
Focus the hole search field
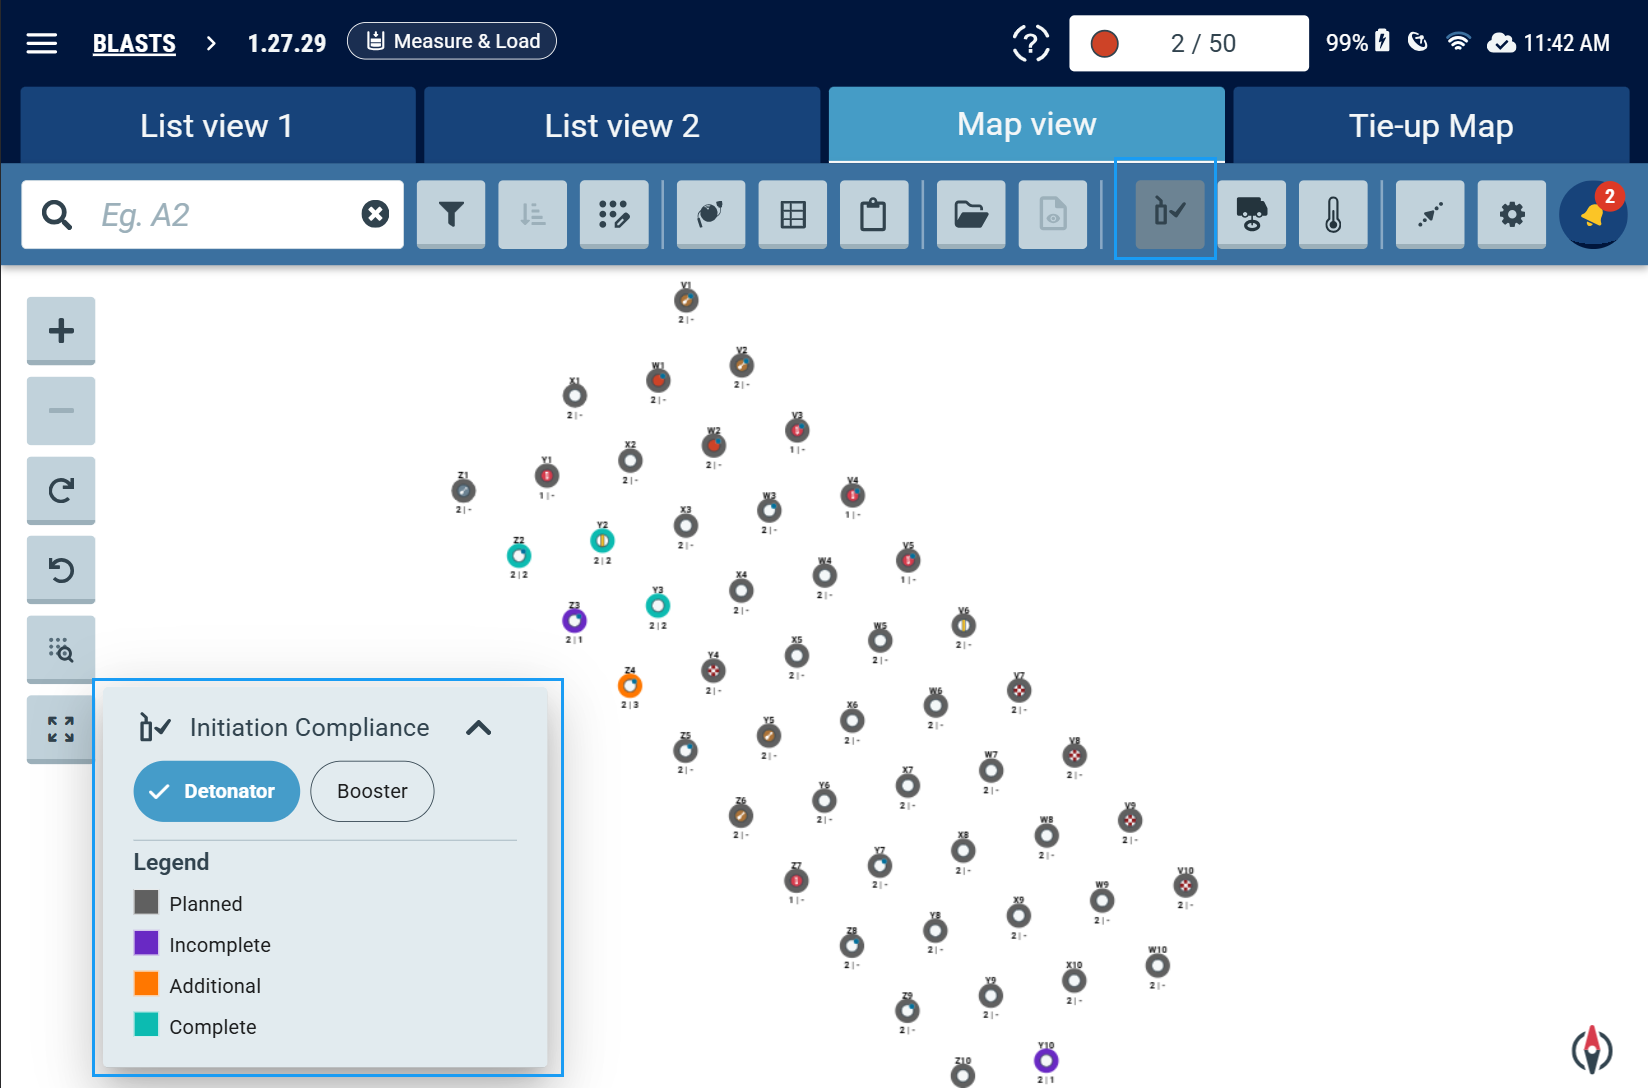[x=212, y=214]
